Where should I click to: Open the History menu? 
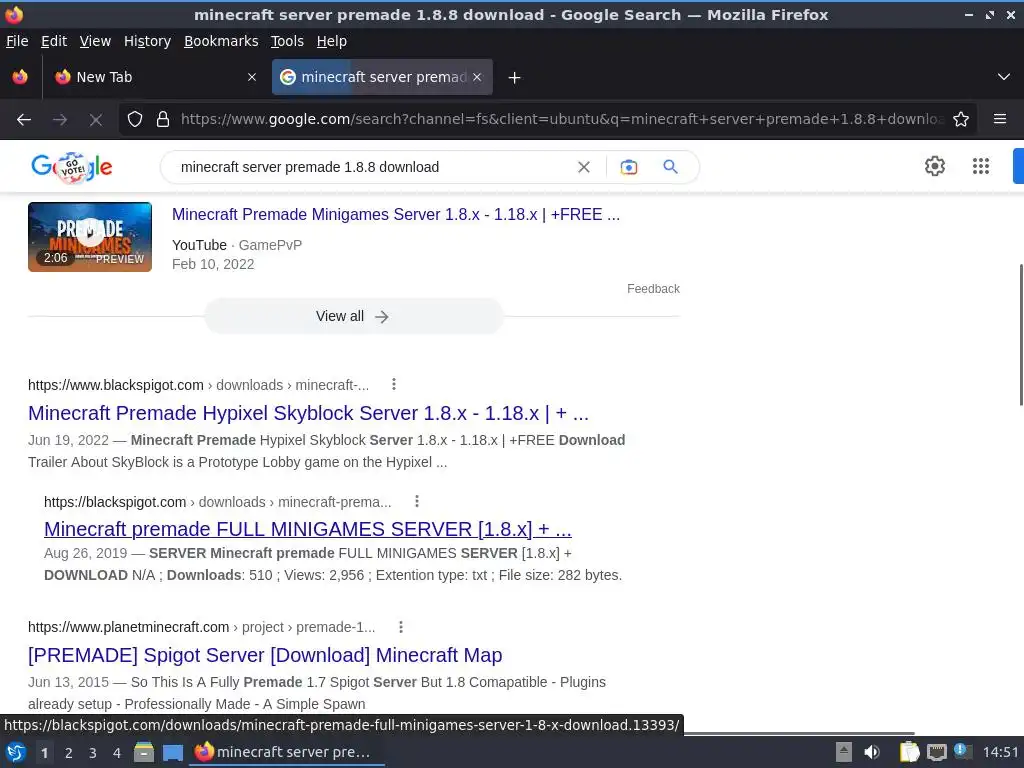pos(148,41)
